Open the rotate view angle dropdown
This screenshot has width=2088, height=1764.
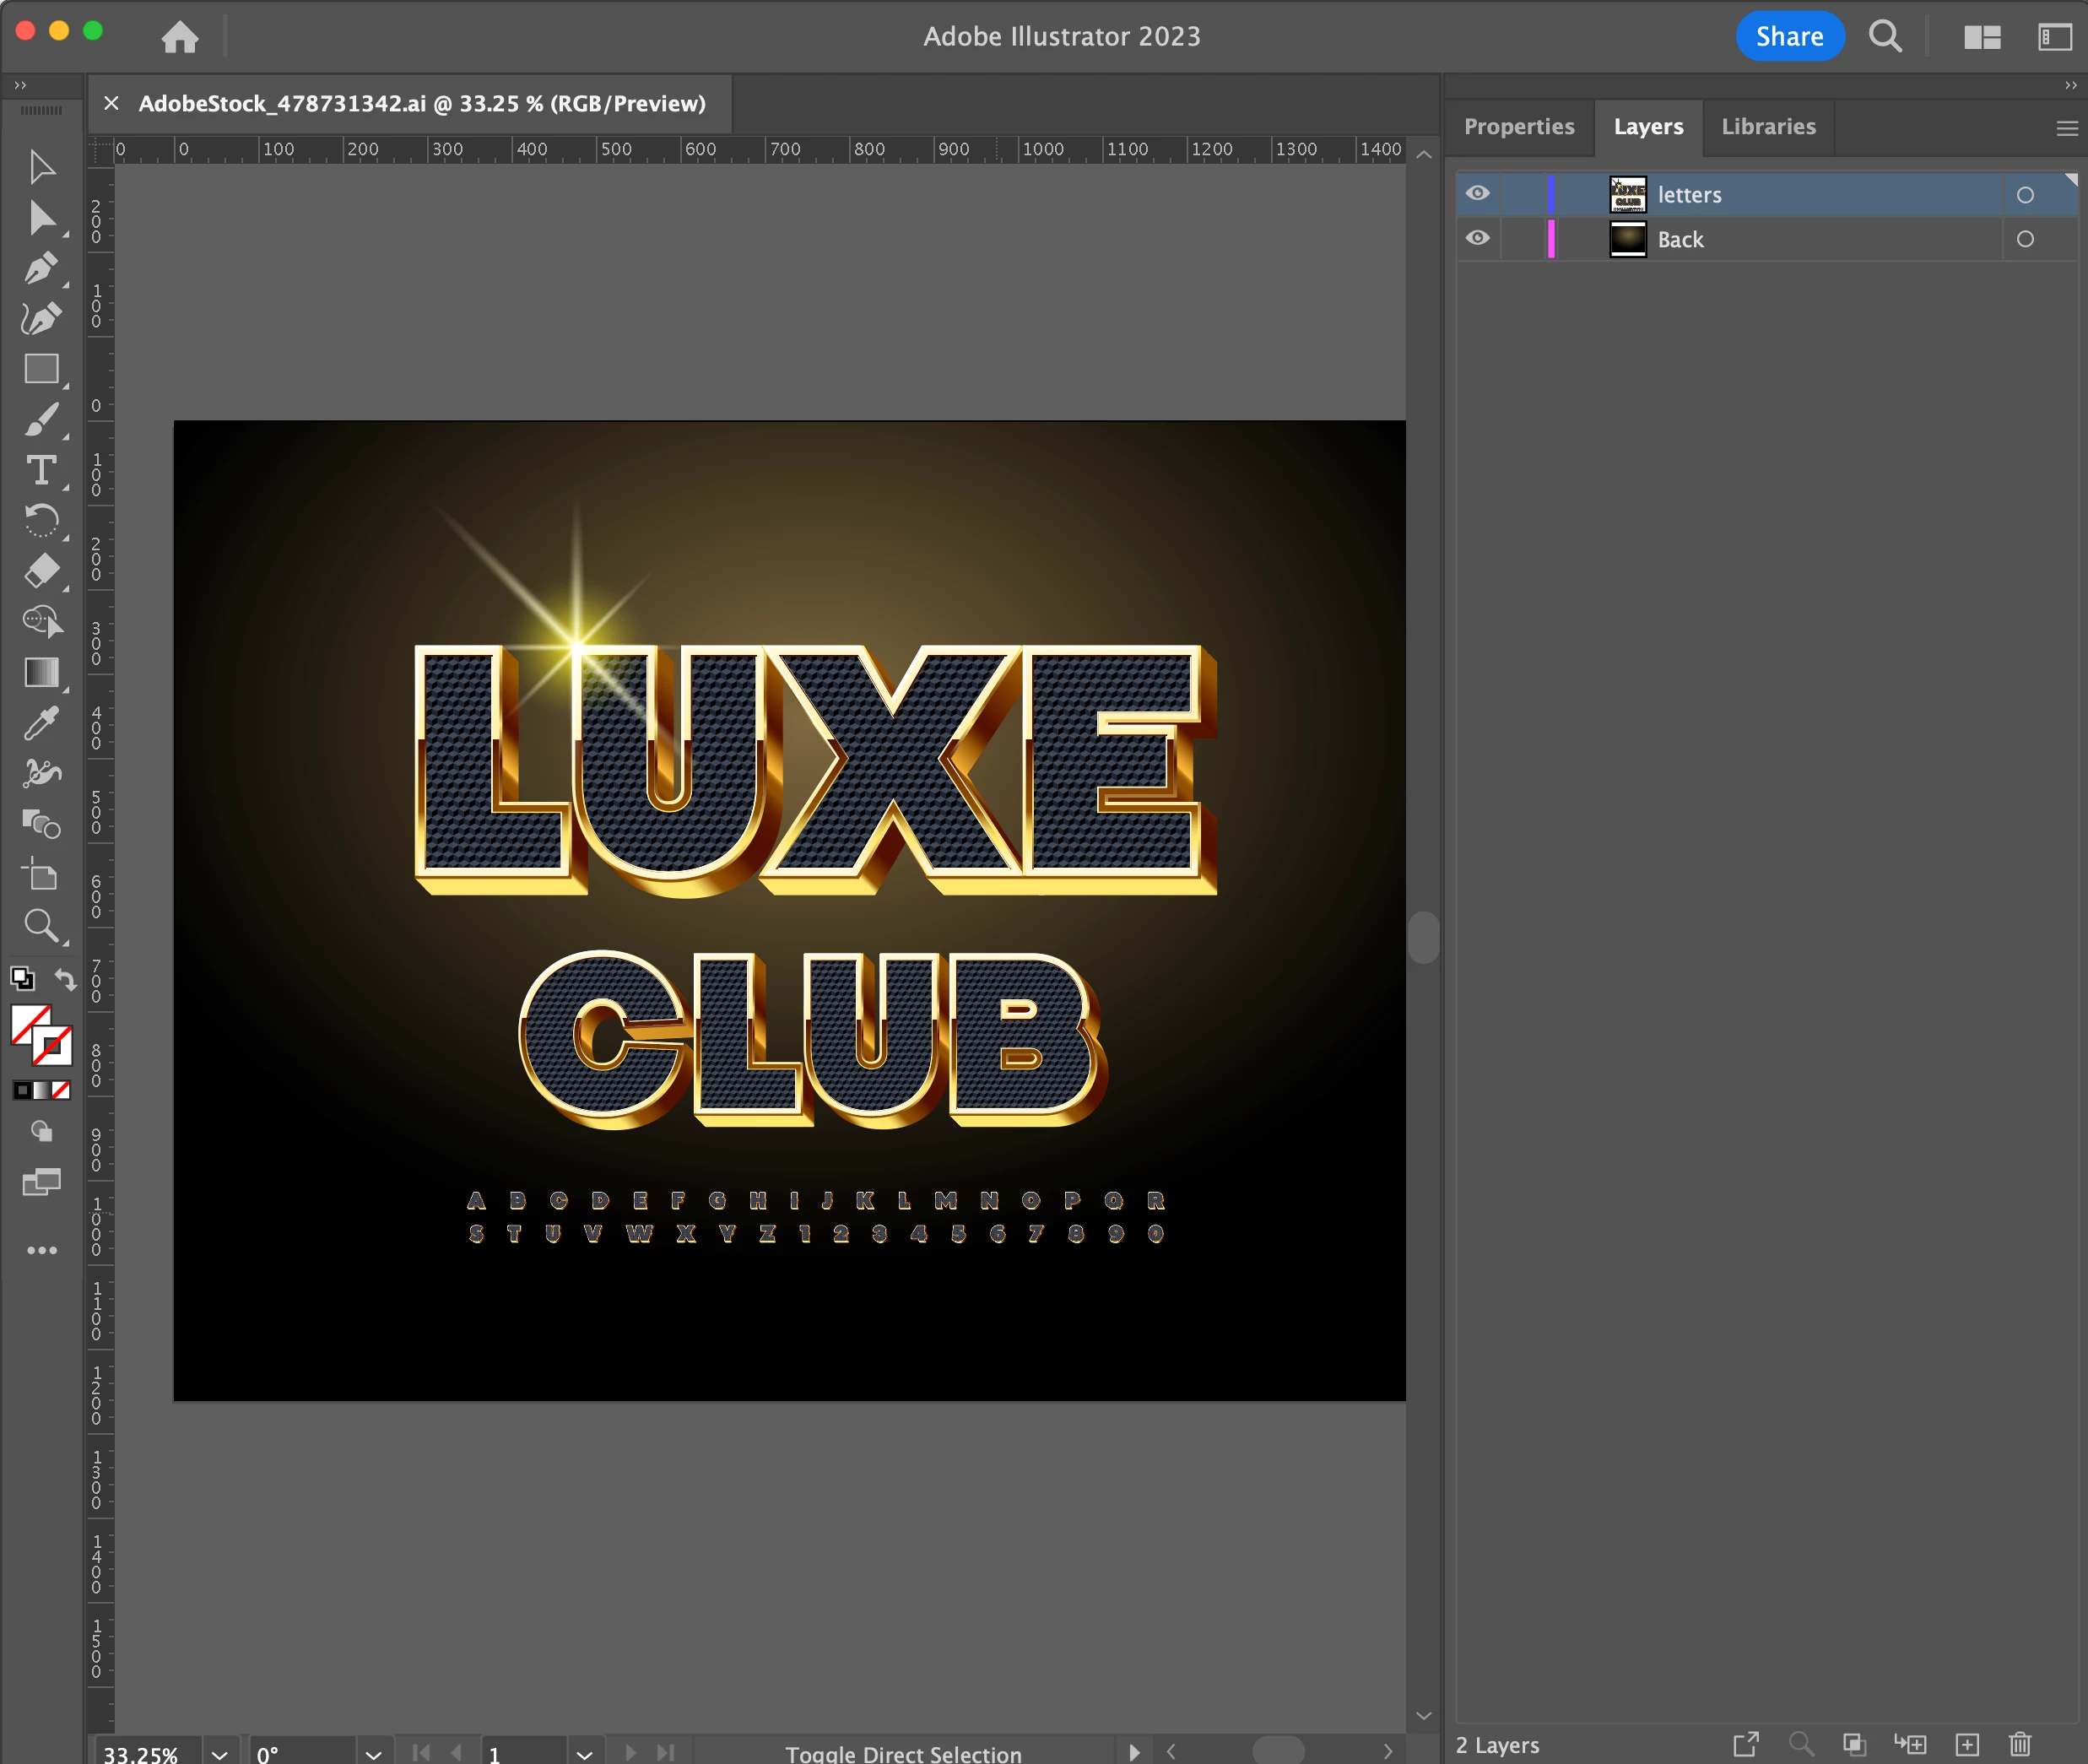coord(373,1754)
